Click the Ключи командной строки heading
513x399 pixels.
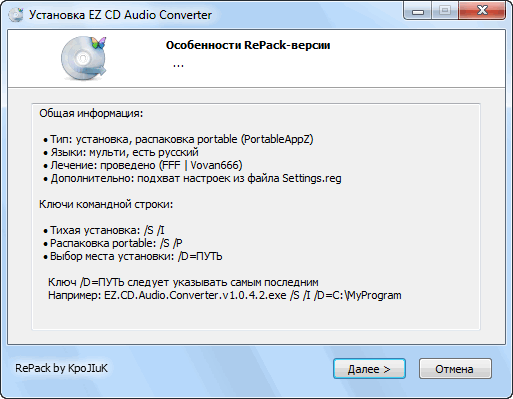coord(106,204)
